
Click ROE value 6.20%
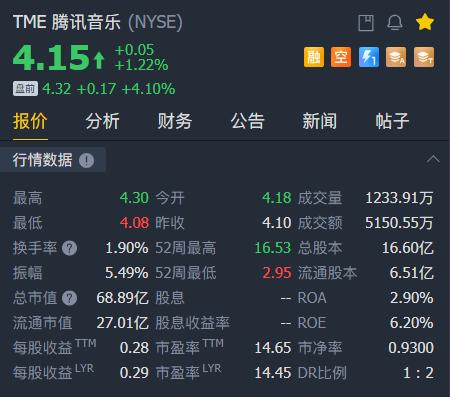pyautogui.click(x=412, y=323)
